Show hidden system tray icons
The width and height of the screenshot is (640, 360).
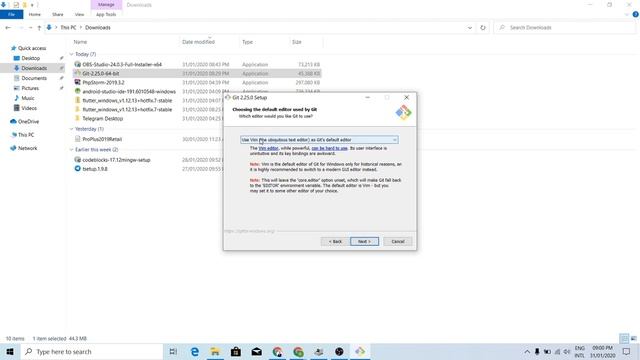click(527, 351)
